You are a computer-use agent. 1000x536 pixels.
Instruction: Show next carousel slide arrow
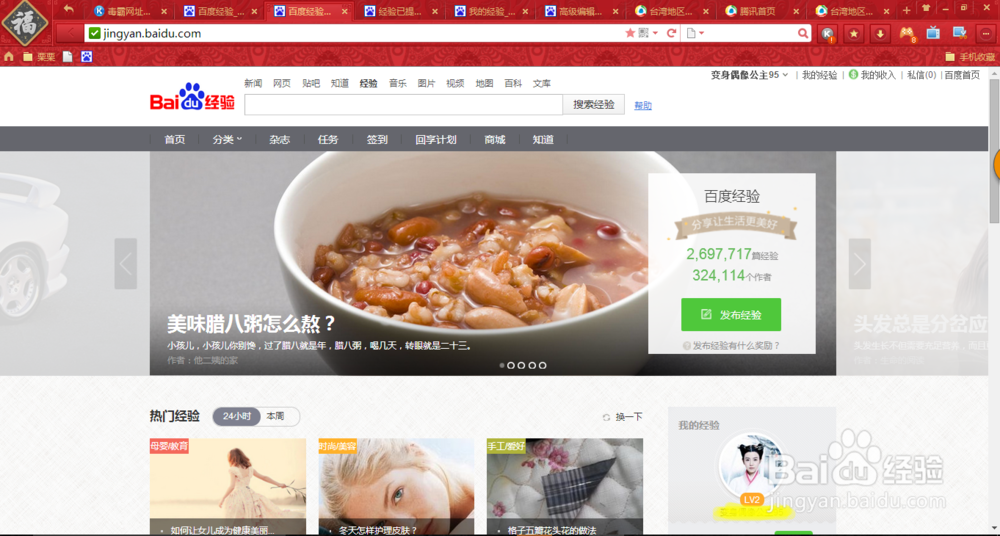[x=860, y=264]
